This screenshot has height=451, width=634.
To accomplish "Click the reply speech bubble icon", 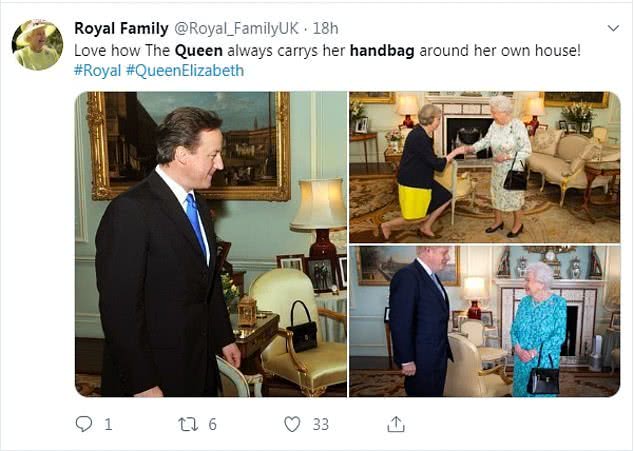I will click(x=84, y=424).
